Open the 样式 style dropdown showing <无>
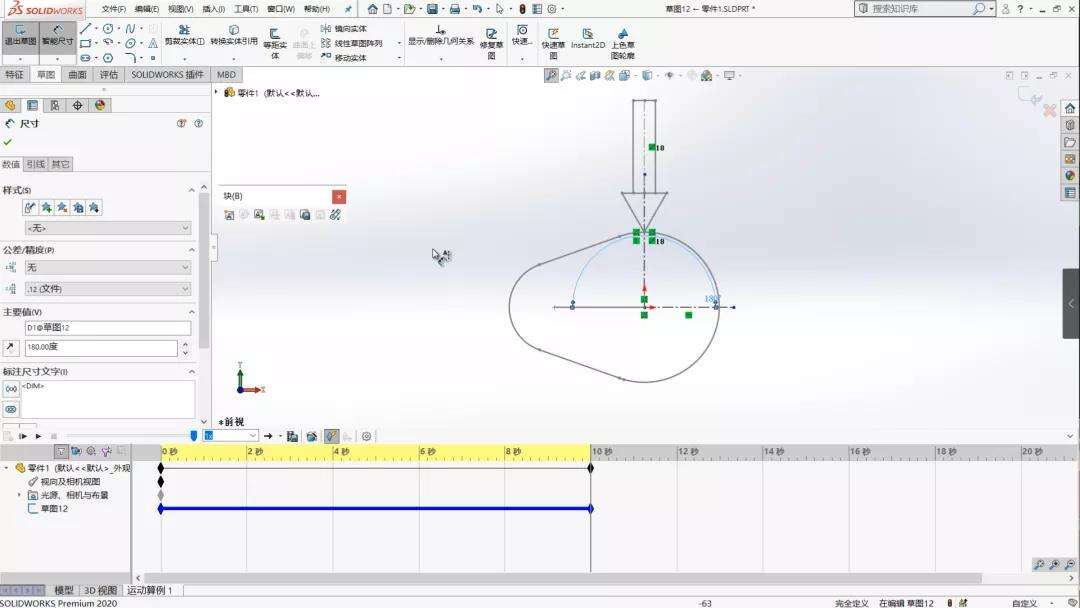Viewport: 1080px width, 608px height. 105,227
